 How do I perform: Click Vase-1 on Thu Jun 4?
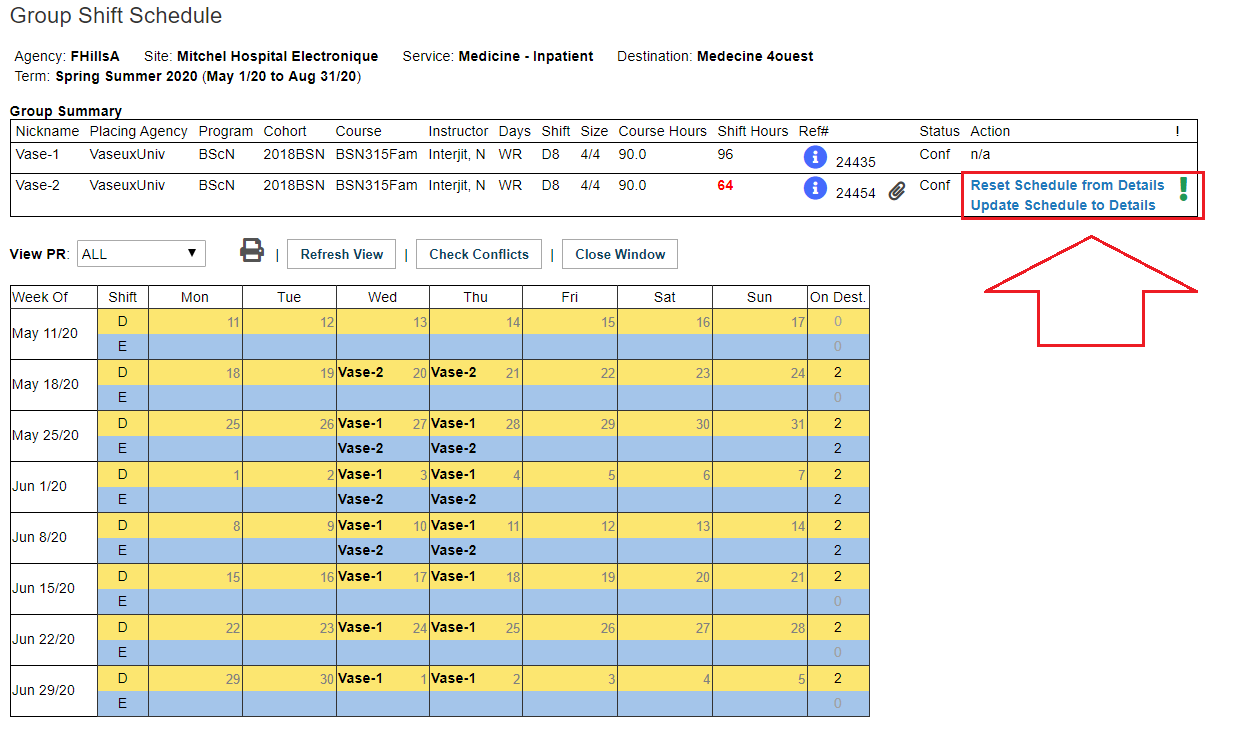[x=454, y=474]
